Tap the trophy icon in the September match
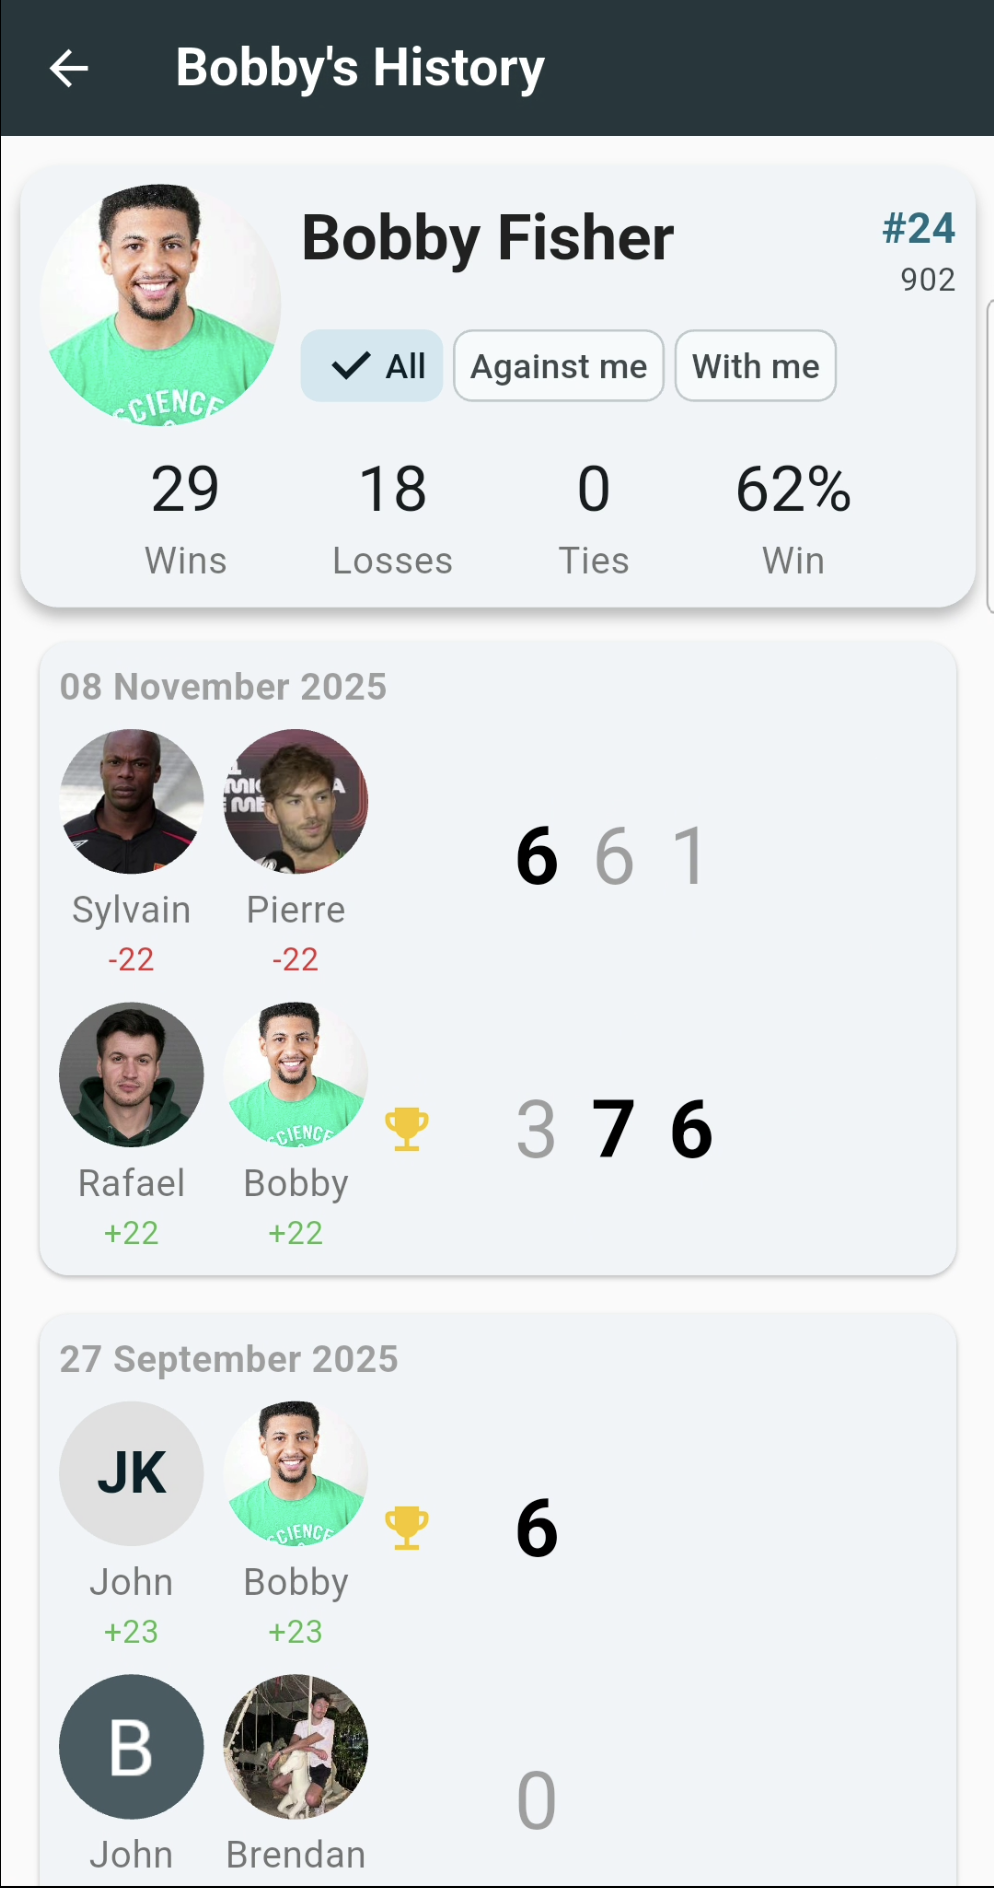The image size is (994, 1888). point(406,1524)
